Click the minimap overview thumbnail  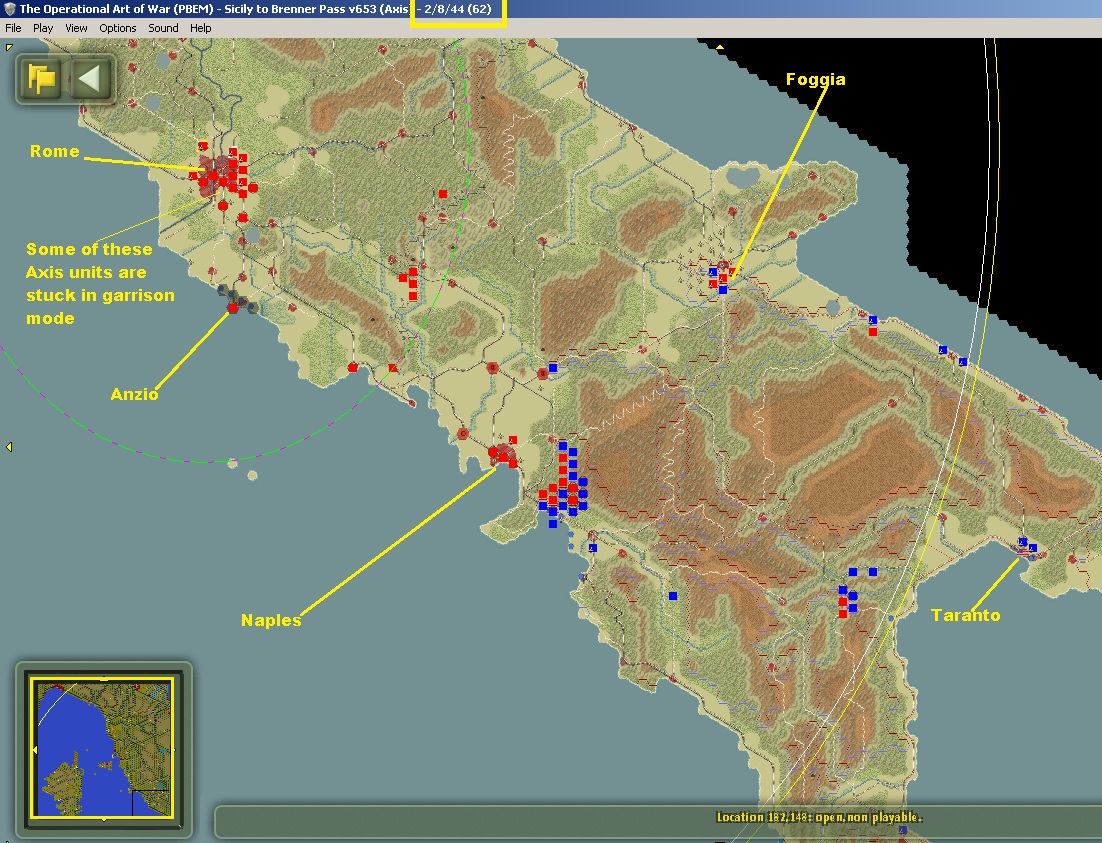pos(103,748)
